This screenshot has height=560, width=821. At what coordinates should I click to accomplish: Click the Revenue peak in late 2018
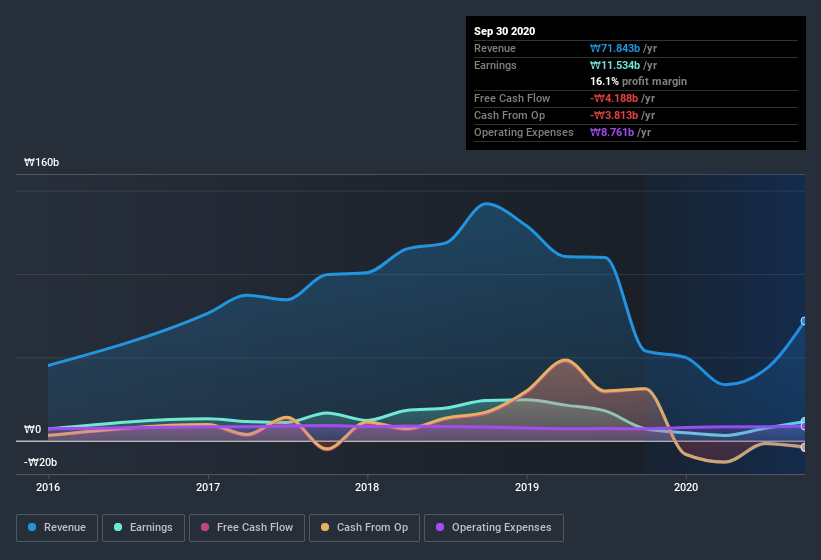point(486,204)
